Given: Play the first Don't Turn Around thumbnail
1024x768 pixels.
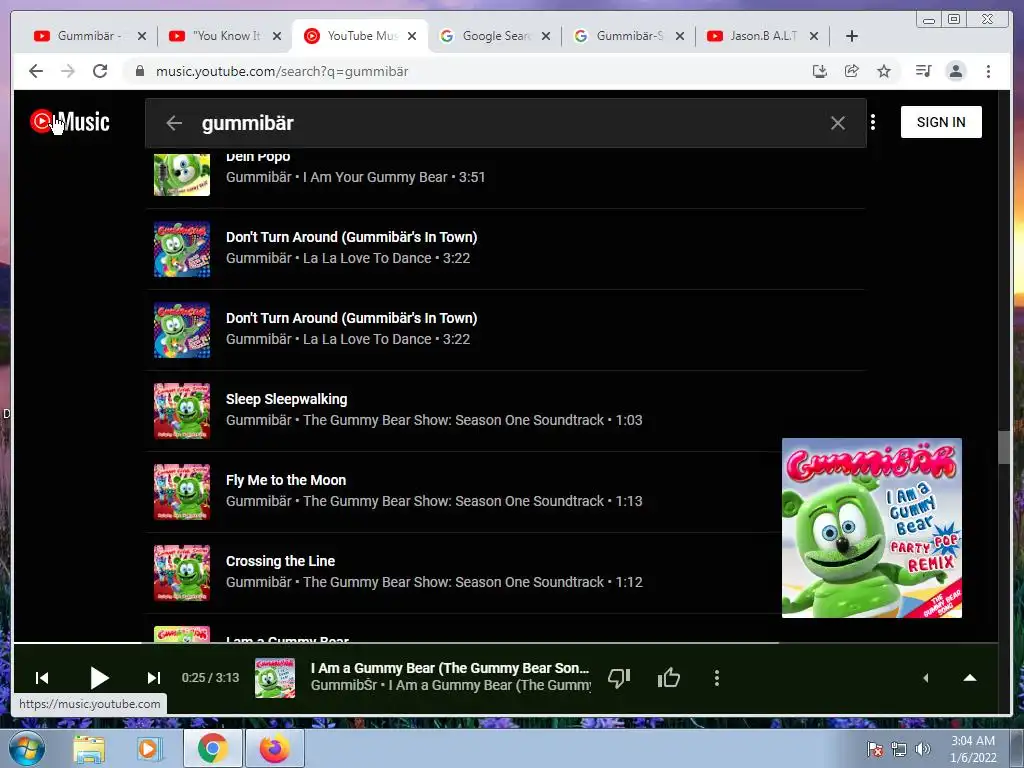Looking at the screenshot, I should [182, 249].
